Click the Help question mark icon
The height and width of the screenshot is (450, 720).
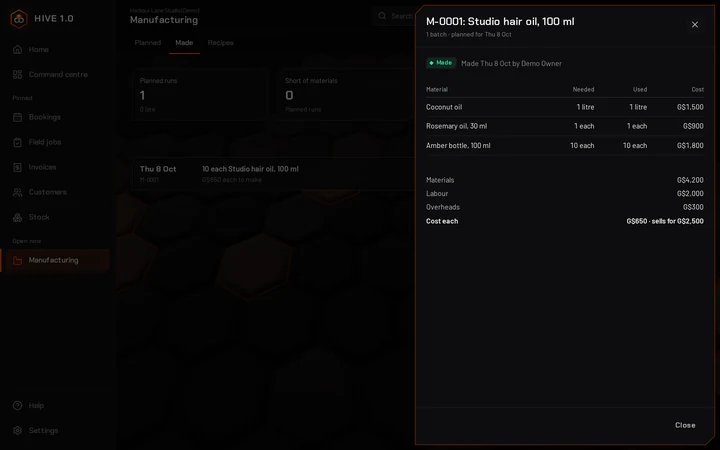17,405
